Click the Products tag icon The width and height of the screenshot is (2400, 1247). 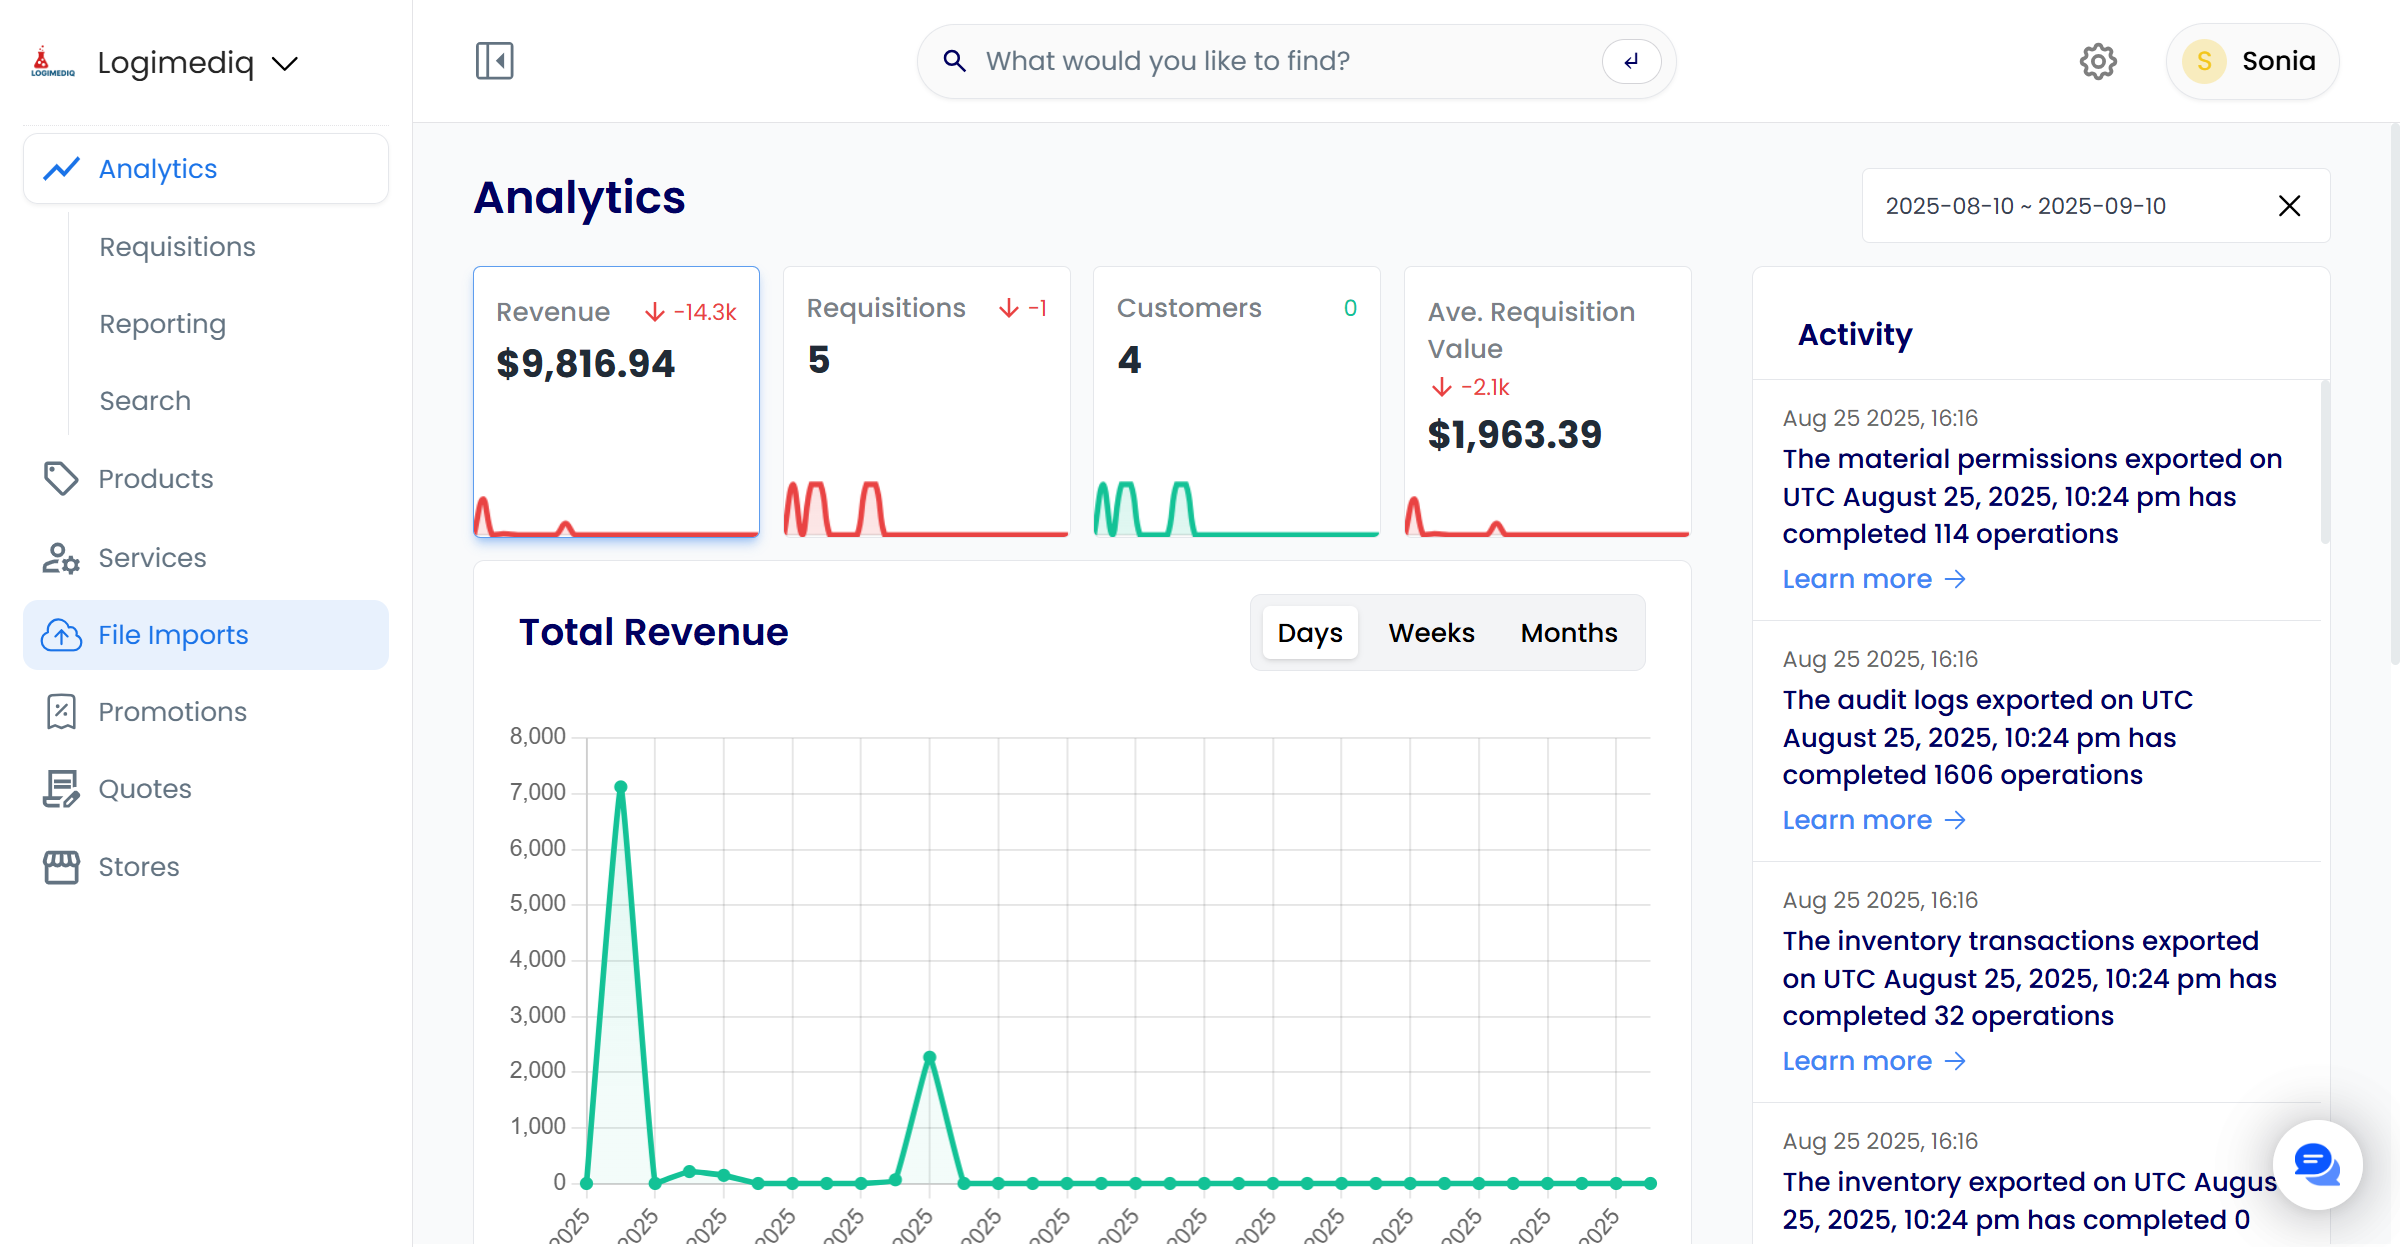(61, 479)
